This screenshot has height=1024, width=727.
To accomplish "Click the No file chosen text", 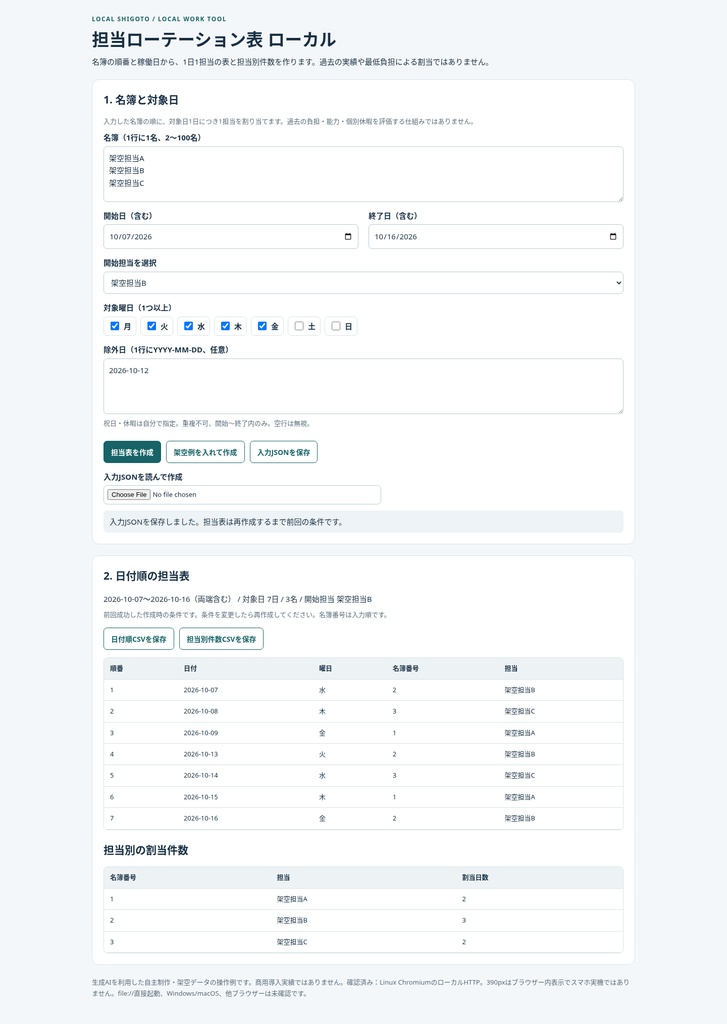I will (x=174, y=494).
